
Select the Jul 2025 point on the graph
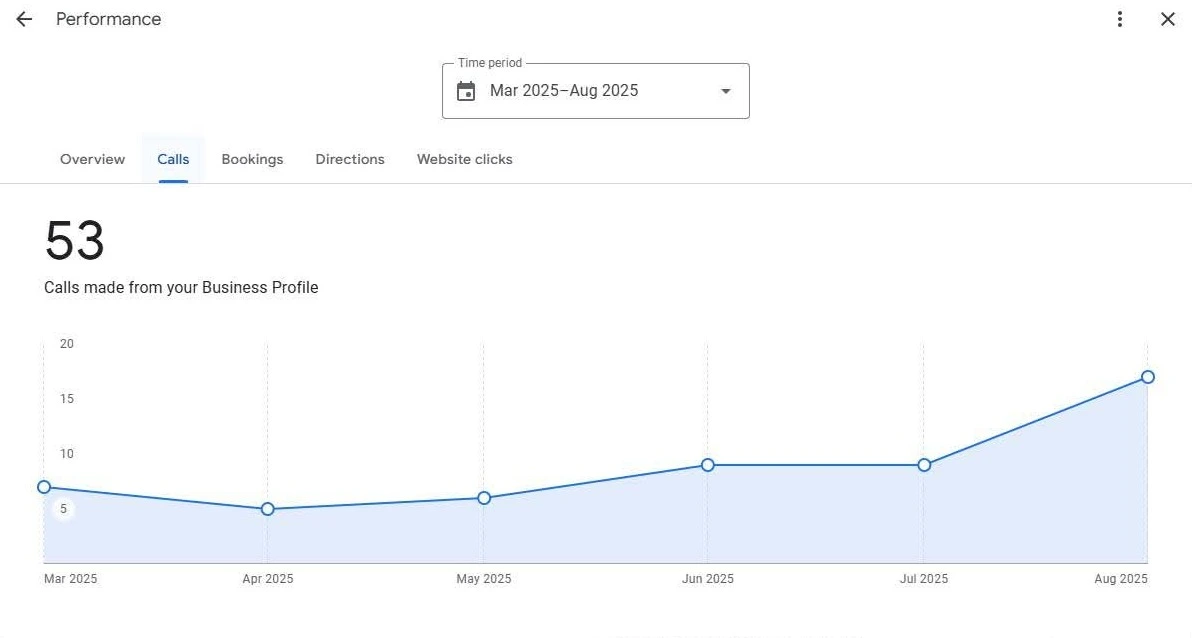[x=924, y=465]
